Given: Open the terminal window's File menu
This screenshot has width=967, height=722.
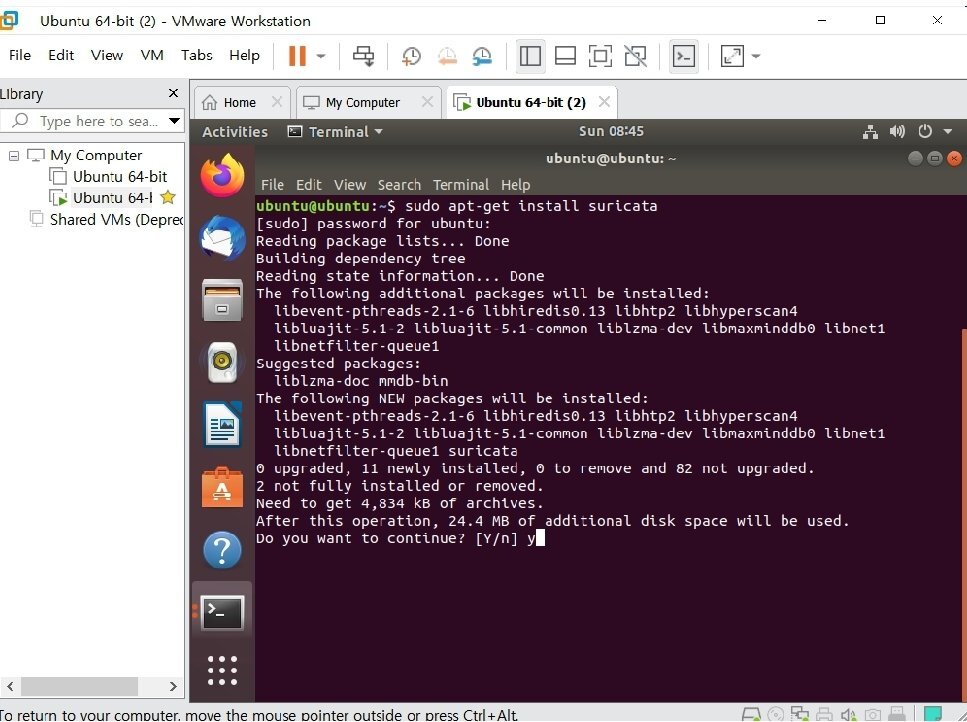Looking at the screenshot, I should click(x=272, y=185).
